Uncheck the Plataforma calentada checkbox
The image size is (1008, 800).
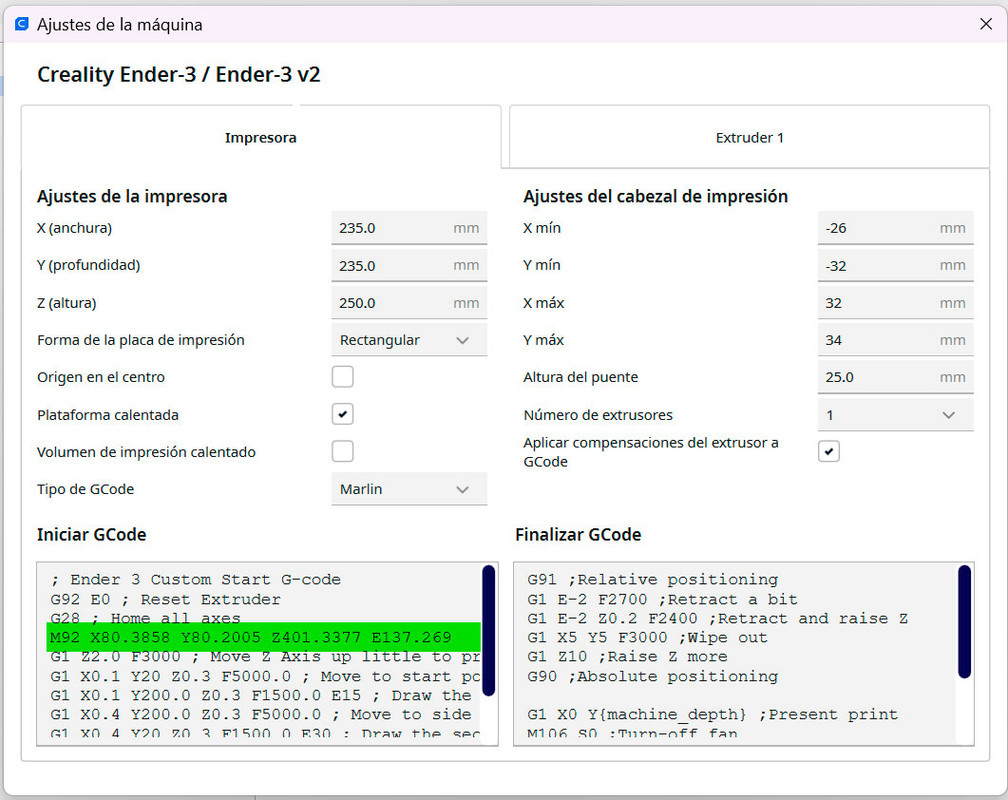tap(343, 414)
